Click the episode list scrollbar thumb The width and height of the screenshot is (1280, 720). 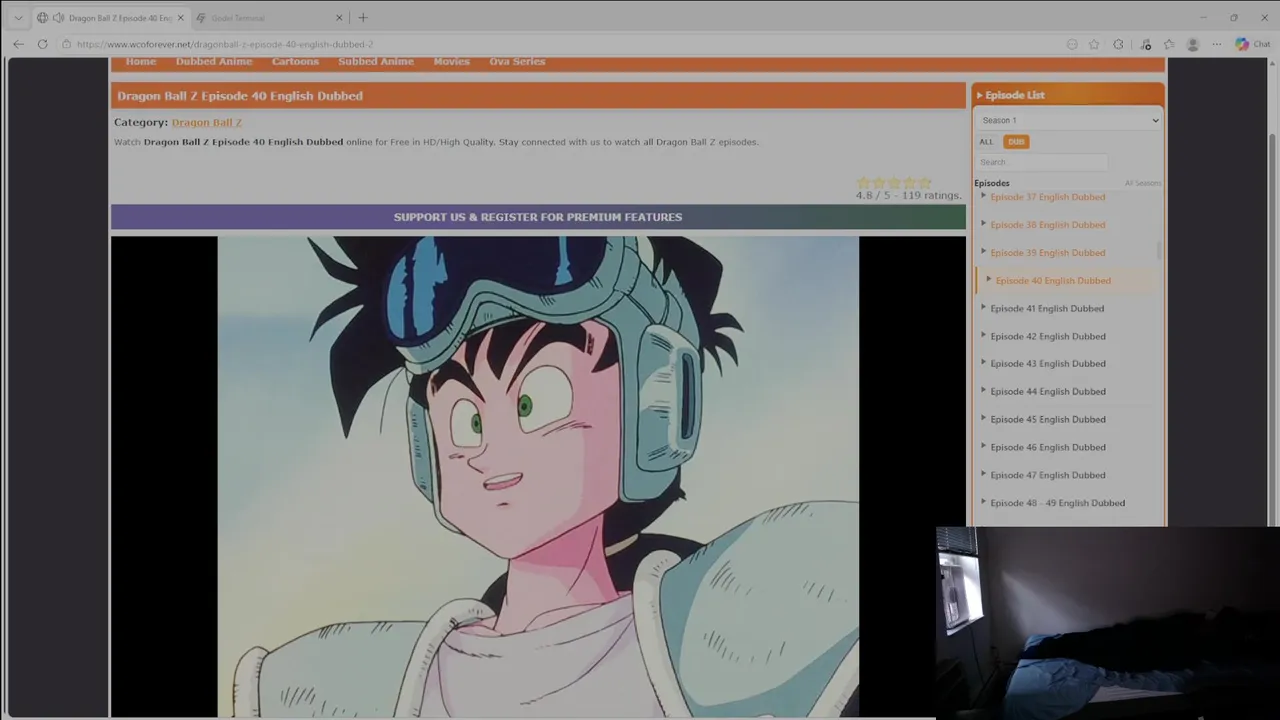1159,251
